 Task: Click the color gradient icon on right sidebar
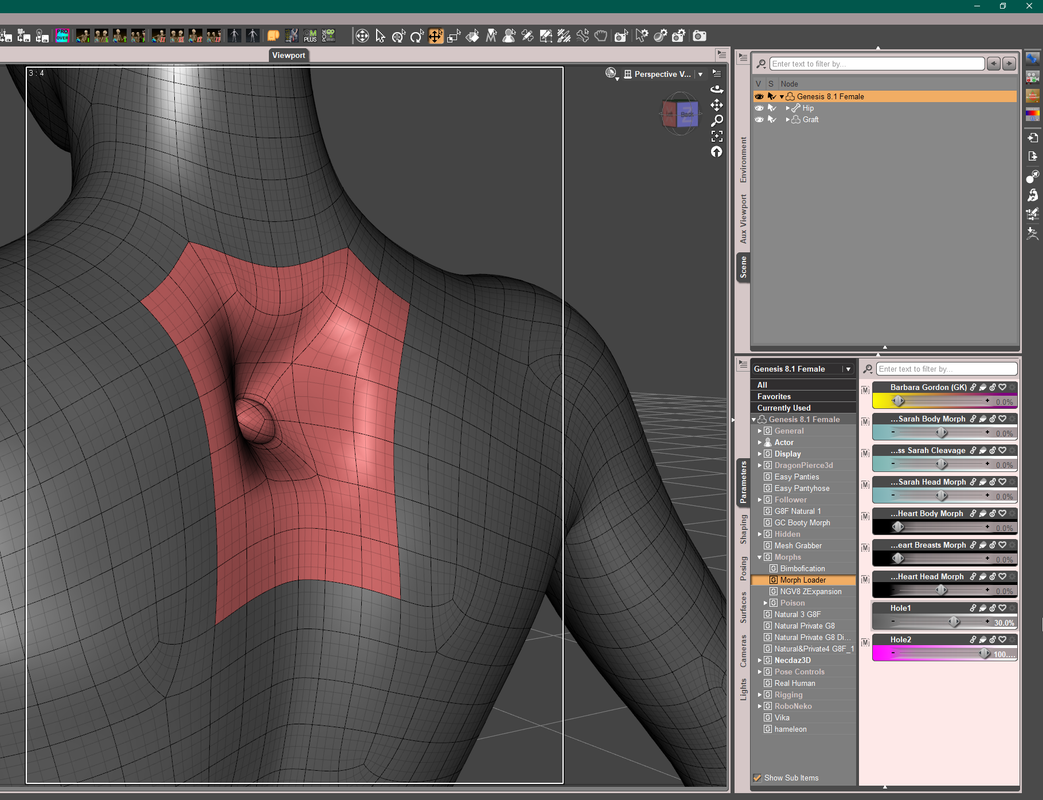(x=1032, y=113)
